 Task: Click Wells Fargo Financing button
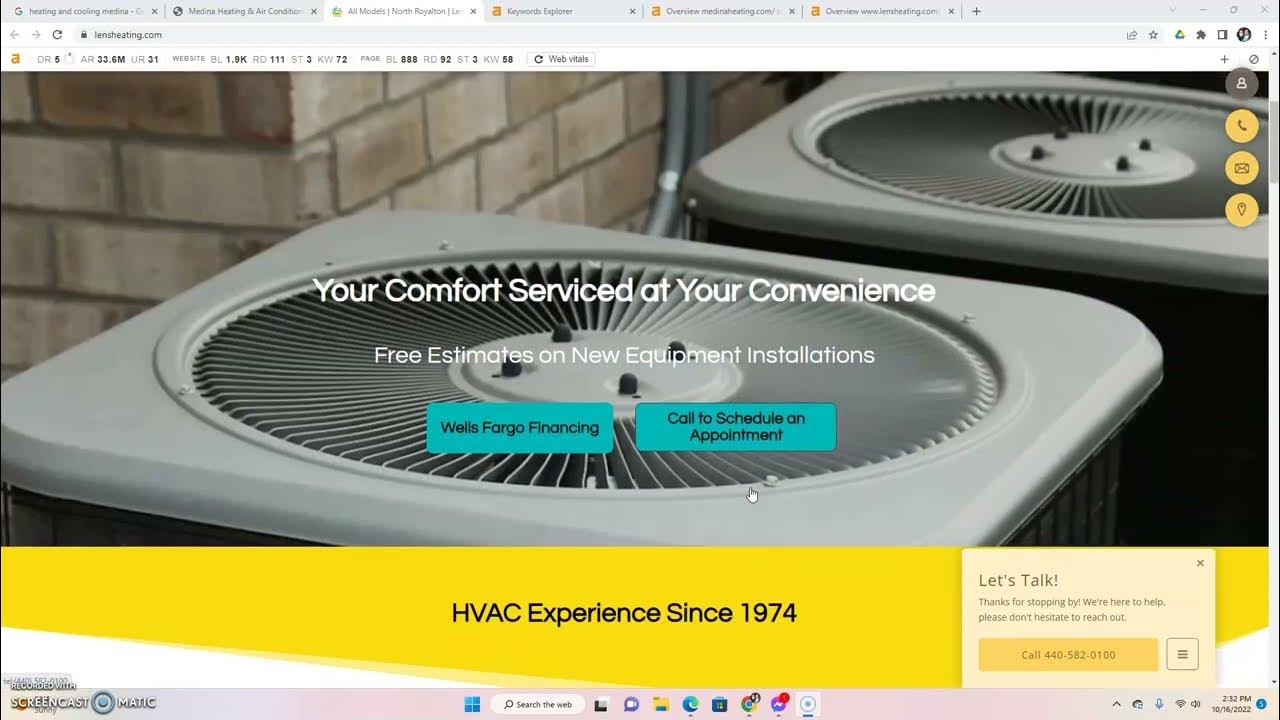pyautogui.click(x=520, y=428)
